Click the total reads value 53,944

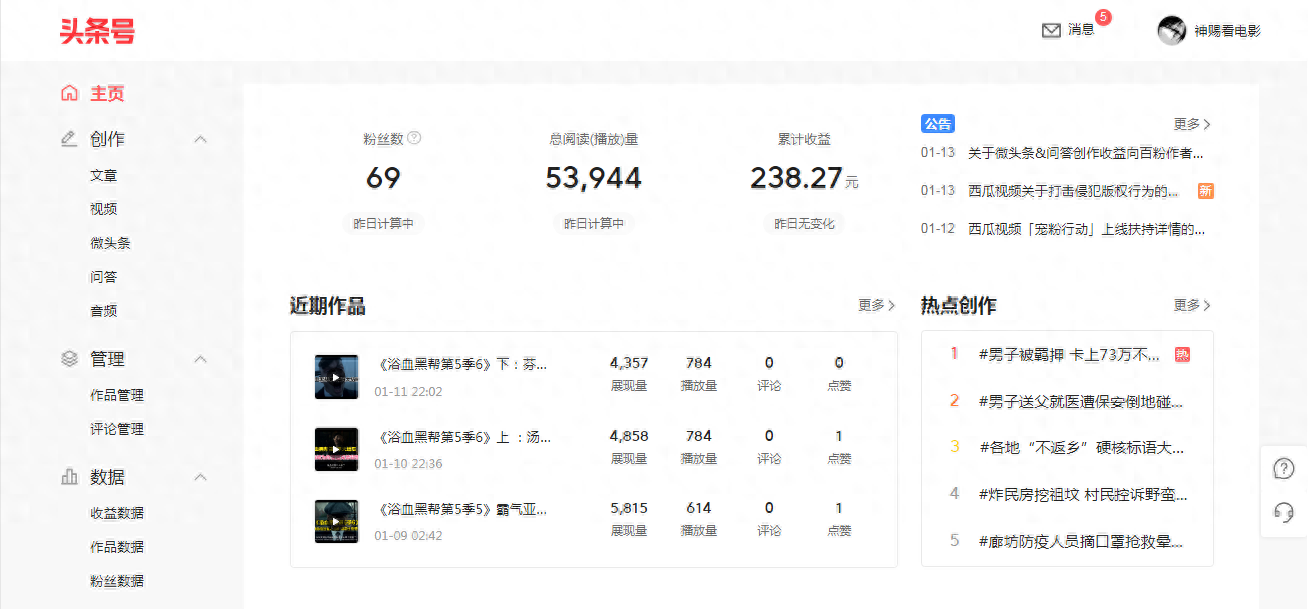593,178
